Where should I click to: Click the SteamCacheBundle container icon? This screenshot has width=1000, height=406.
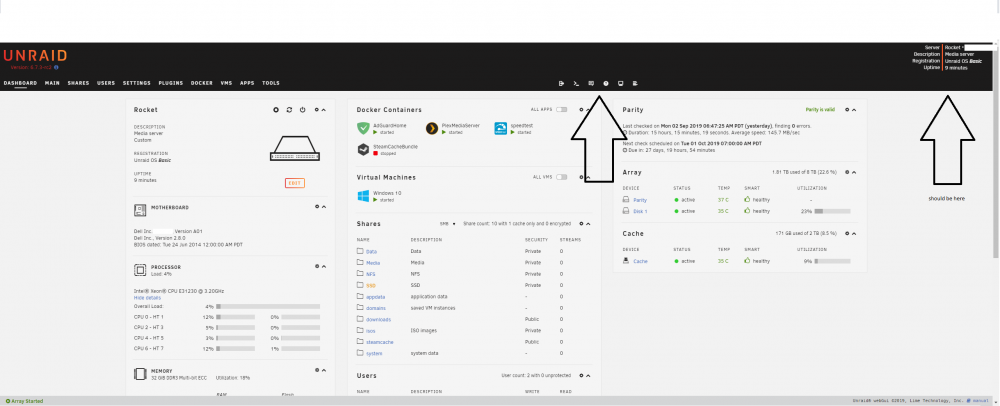click(364, 150)
